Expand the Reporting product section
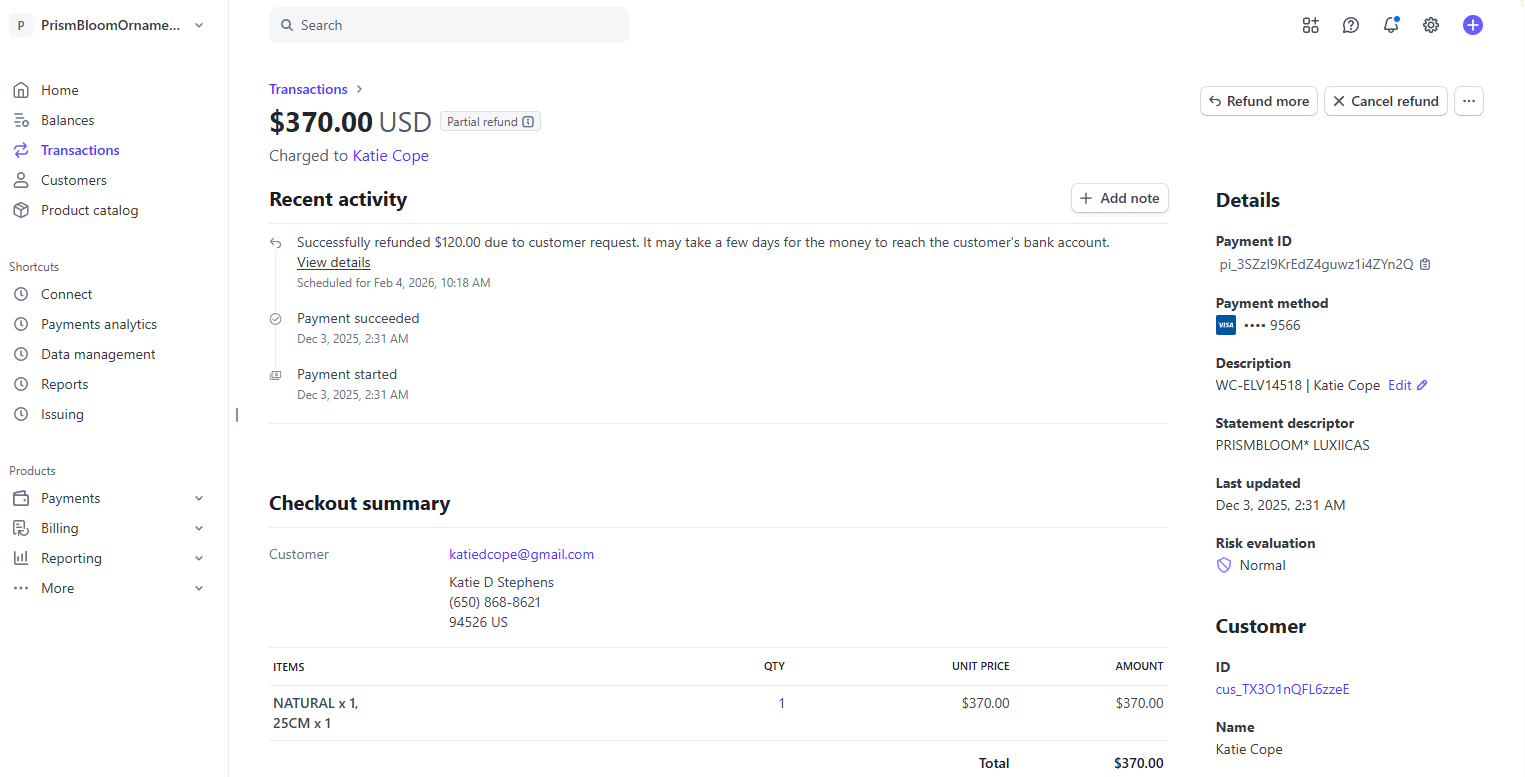Screen dimensions: 1525x777 (199, 558)
